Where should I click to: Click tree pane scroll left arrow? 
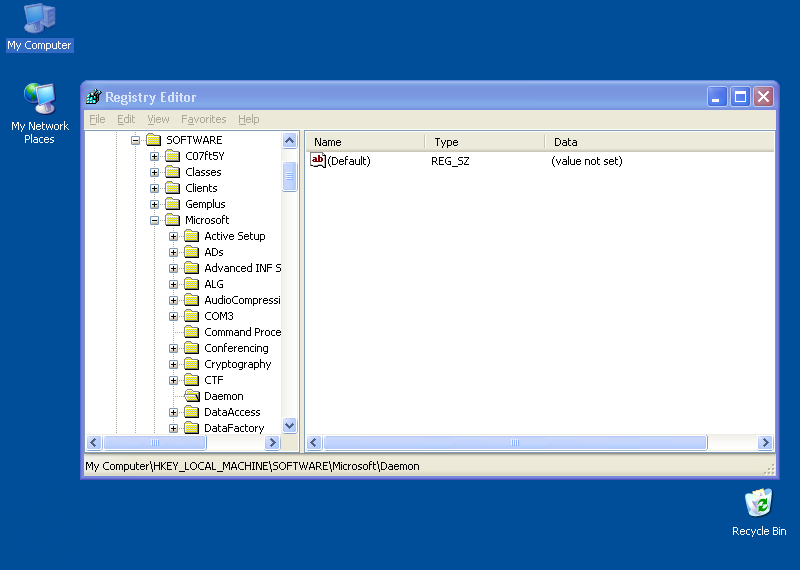(x=94, y=442)
